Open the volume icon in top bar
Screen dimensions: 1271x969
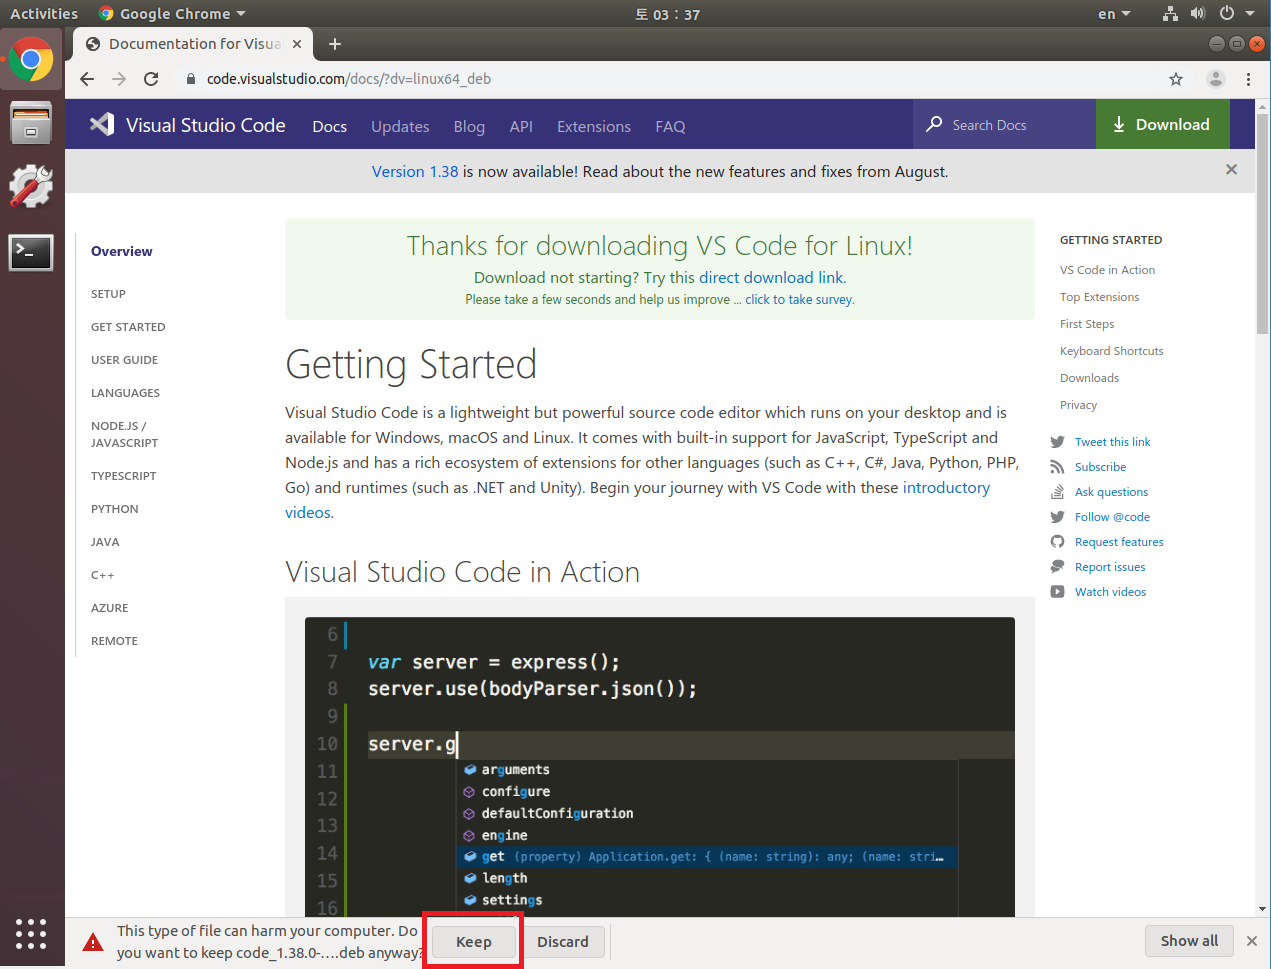click(x=1197, y=14)
